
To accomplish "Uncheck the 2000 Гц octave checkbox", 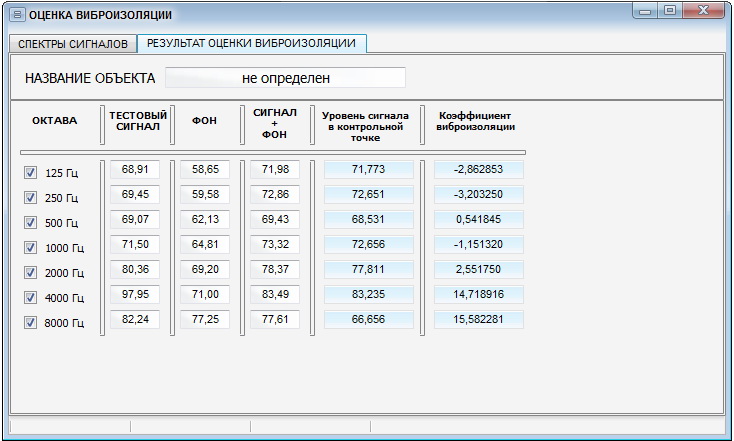I will (30, 272).
